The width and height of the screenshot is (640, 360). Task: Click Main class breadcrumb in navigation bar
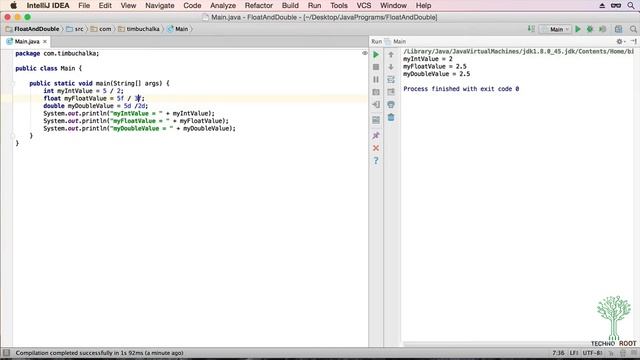click(178, 29)
